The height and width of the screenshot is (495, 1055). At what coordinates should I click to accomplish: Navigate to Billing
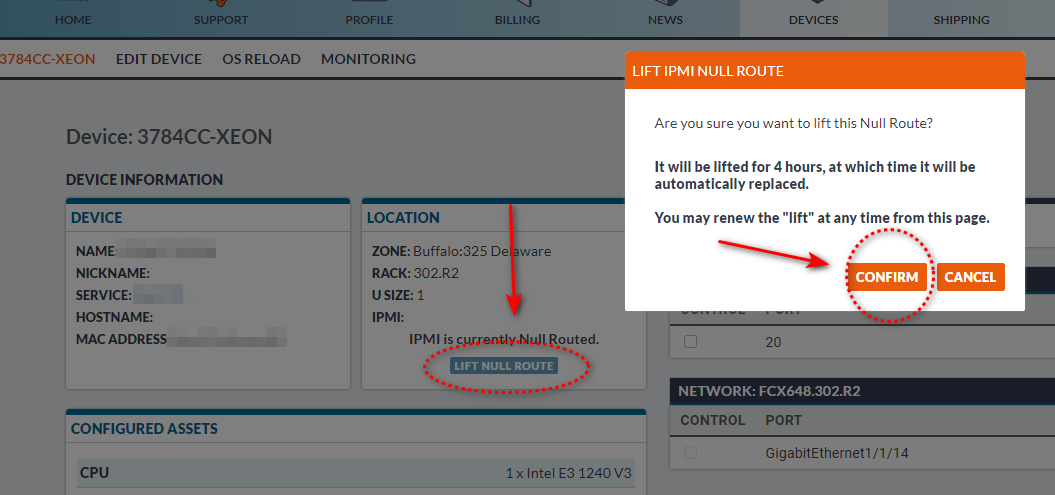tap(517, 19)
